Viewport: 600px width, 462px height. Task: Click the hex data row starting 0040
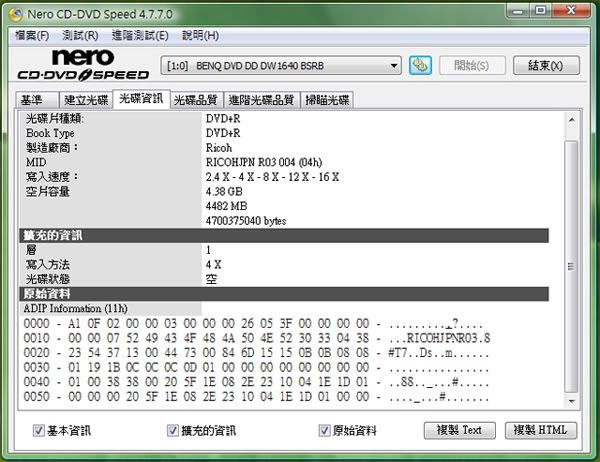click(256, 382)
